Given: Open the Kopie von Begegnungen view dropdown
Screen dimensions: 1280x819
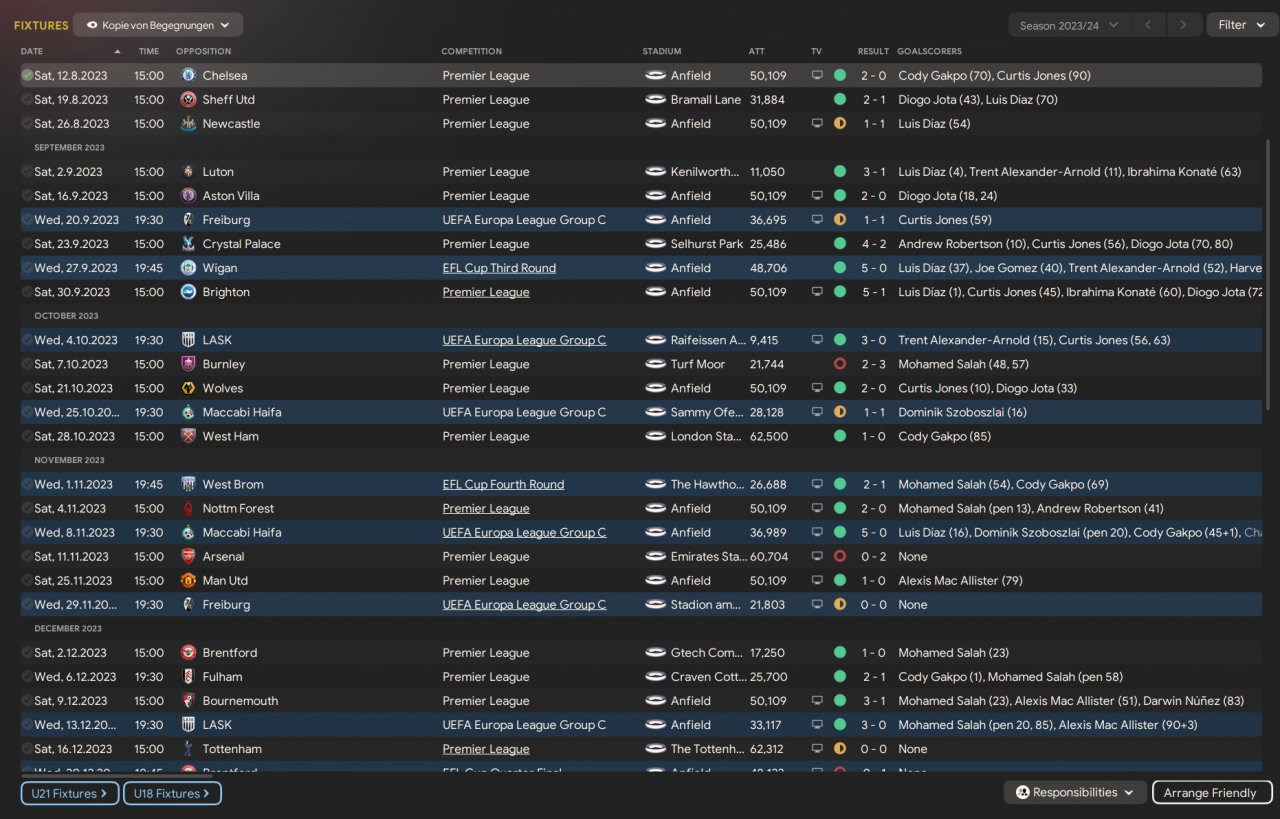Looking at the screenshot, I should 158,25.
